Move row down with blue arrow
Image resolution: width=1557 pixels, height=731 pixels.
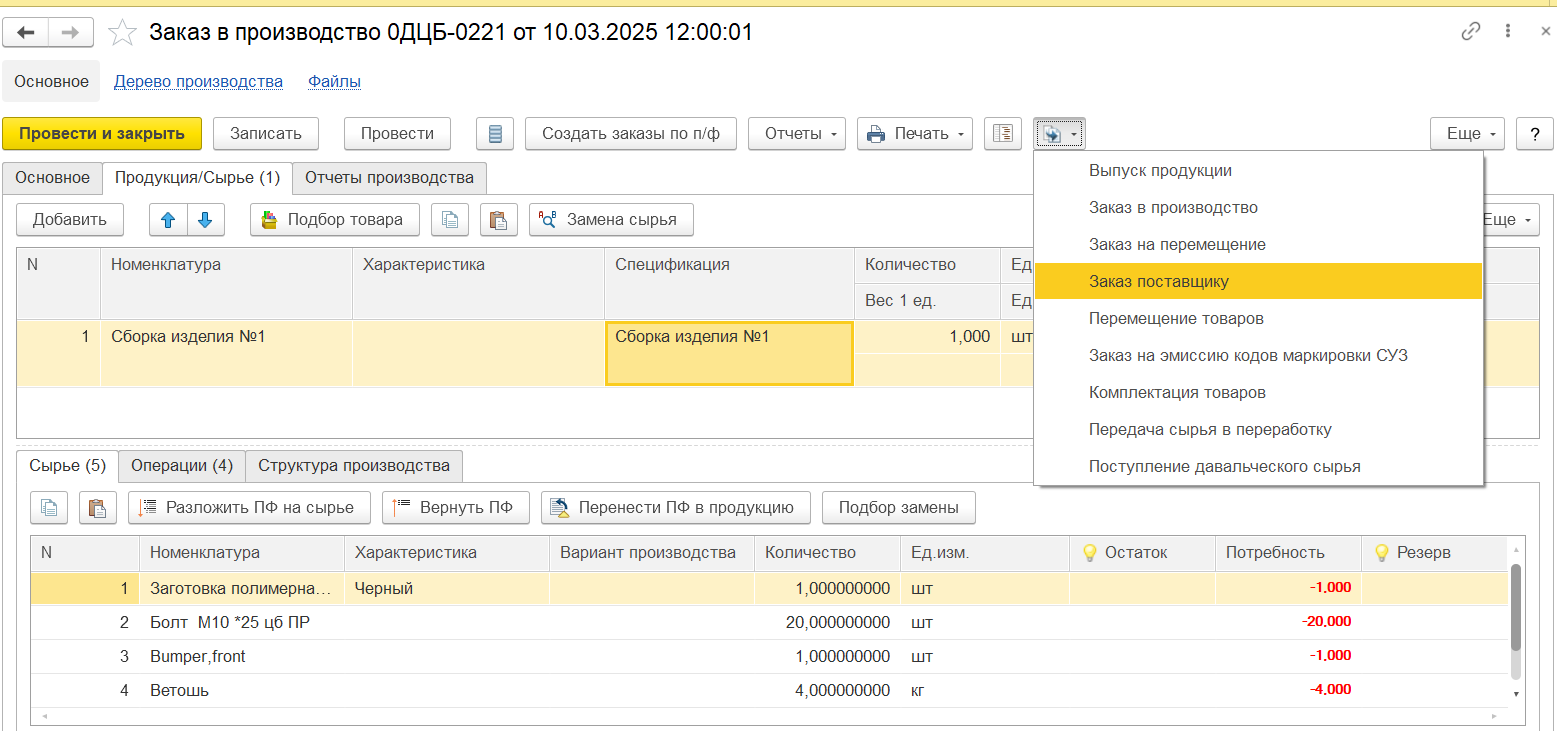tap(205, 220)
